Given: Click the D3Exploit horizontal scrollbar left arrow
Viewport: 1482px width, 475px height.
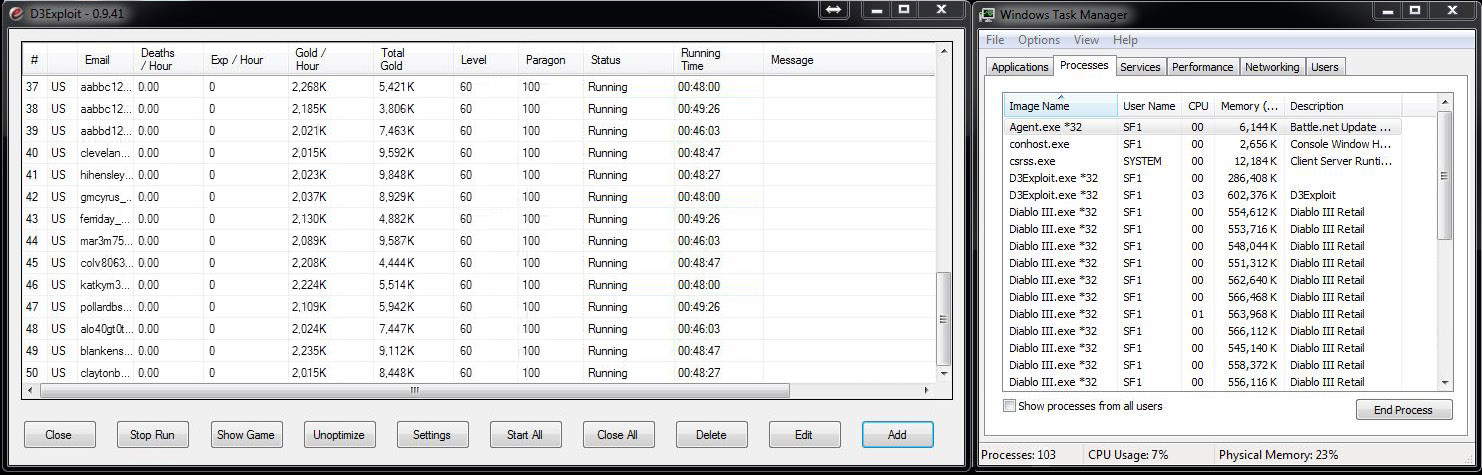Looking at the screenshot, I should pos(31,391).
